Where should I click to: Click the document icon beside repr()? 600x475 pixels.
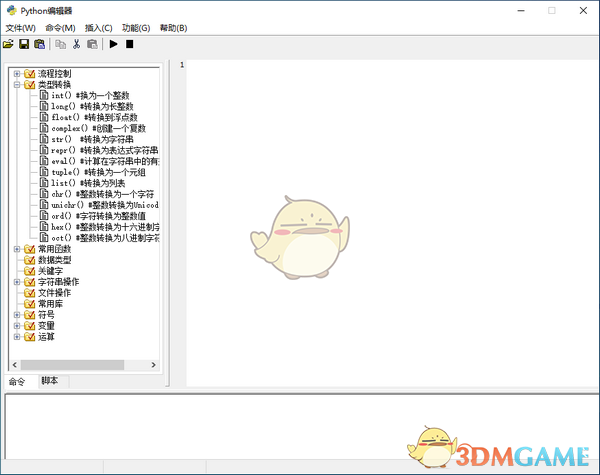click(x=44, y=150)
